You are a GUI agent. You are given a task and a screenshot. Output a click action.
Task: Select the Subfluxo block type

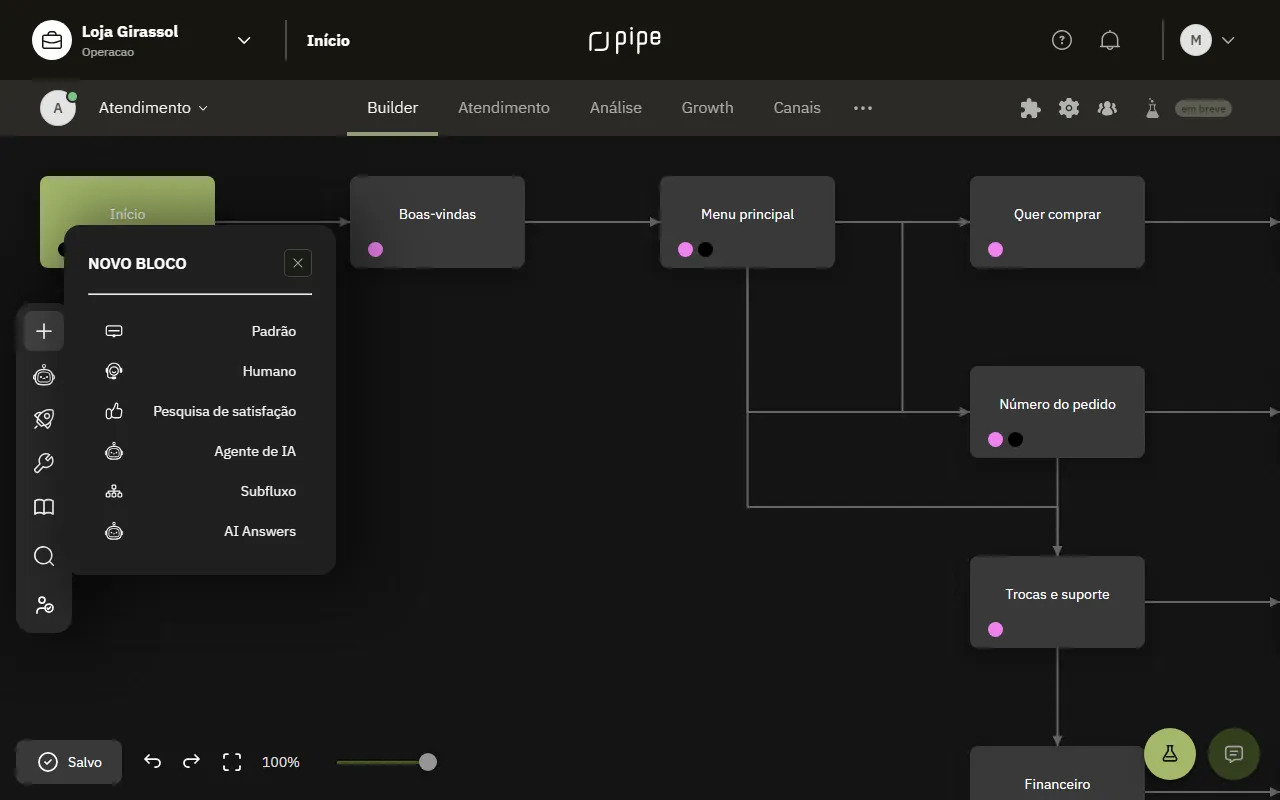(x=200, y=491)
